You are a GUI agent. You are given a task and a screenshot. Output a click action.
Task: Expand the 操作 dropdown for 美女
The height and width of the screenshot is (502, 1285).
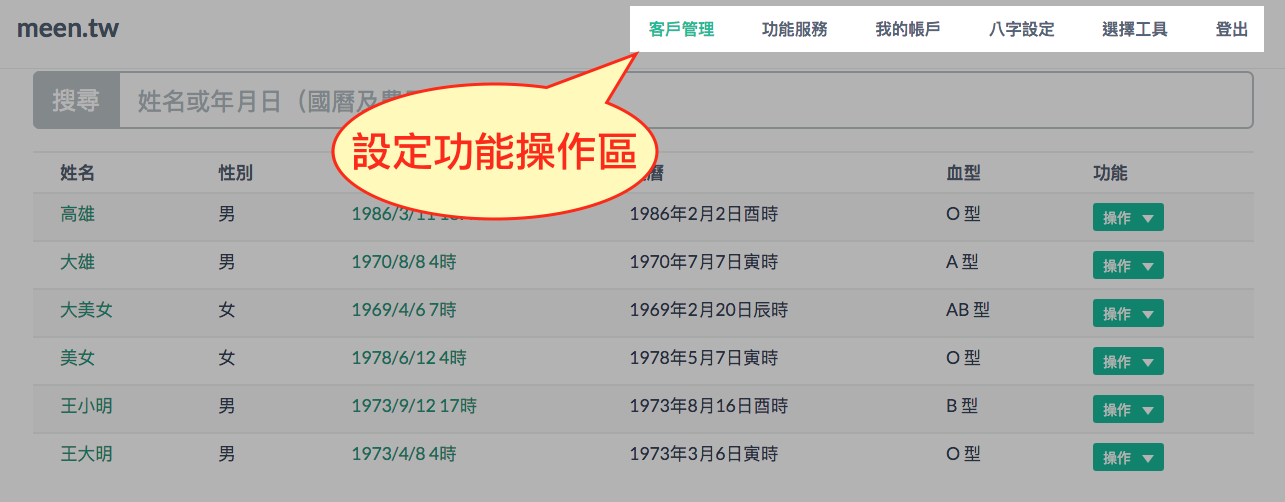coord(1128,362)
